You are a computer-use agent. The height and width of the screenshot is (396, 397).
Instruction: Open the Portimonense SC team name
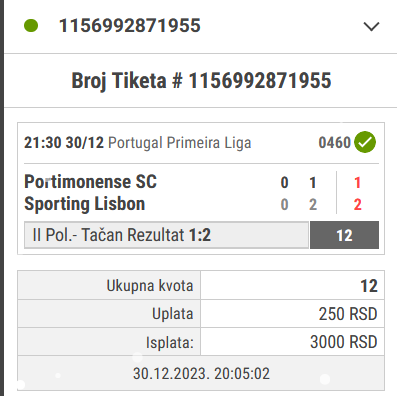coord(90,182)
